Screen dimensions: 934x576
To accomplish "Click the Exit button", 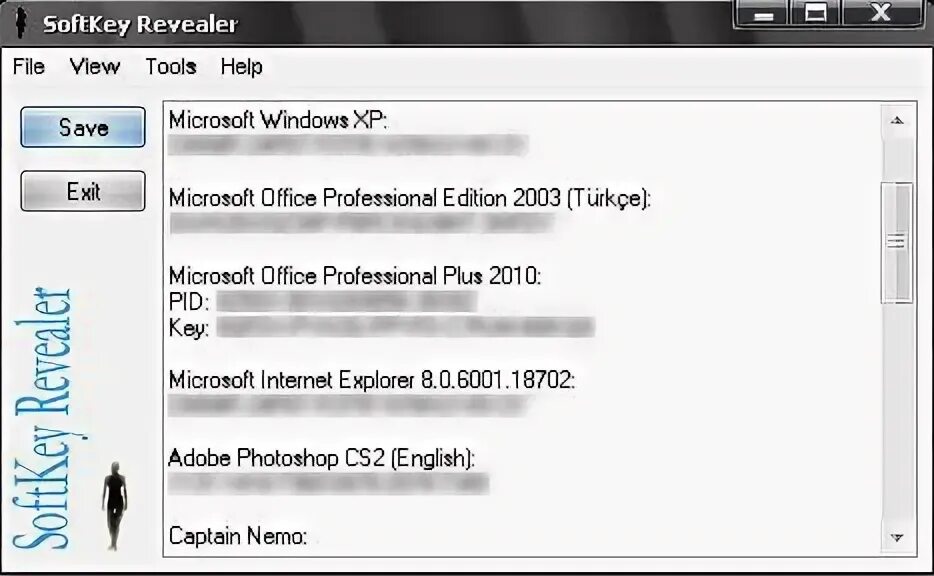I will (x=83, y=191).
